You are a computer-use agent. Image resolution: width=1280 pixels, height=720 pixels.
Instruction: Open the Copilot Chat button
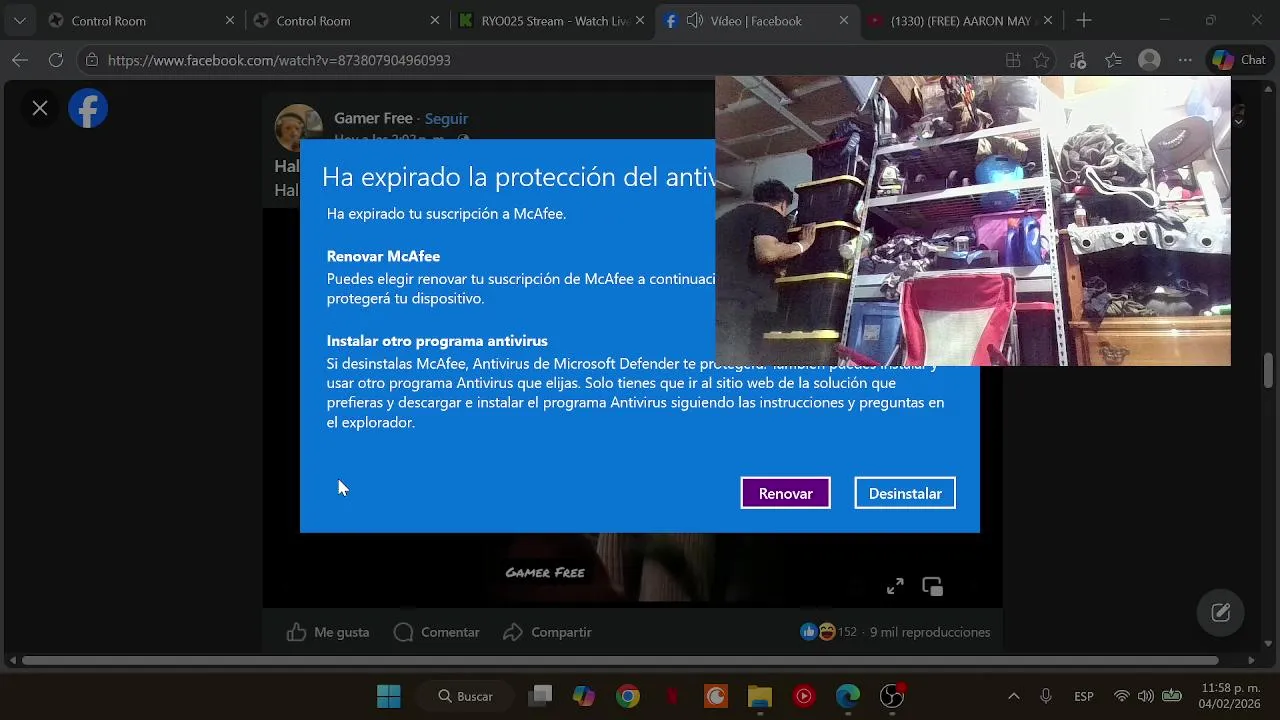point(1238,60)
